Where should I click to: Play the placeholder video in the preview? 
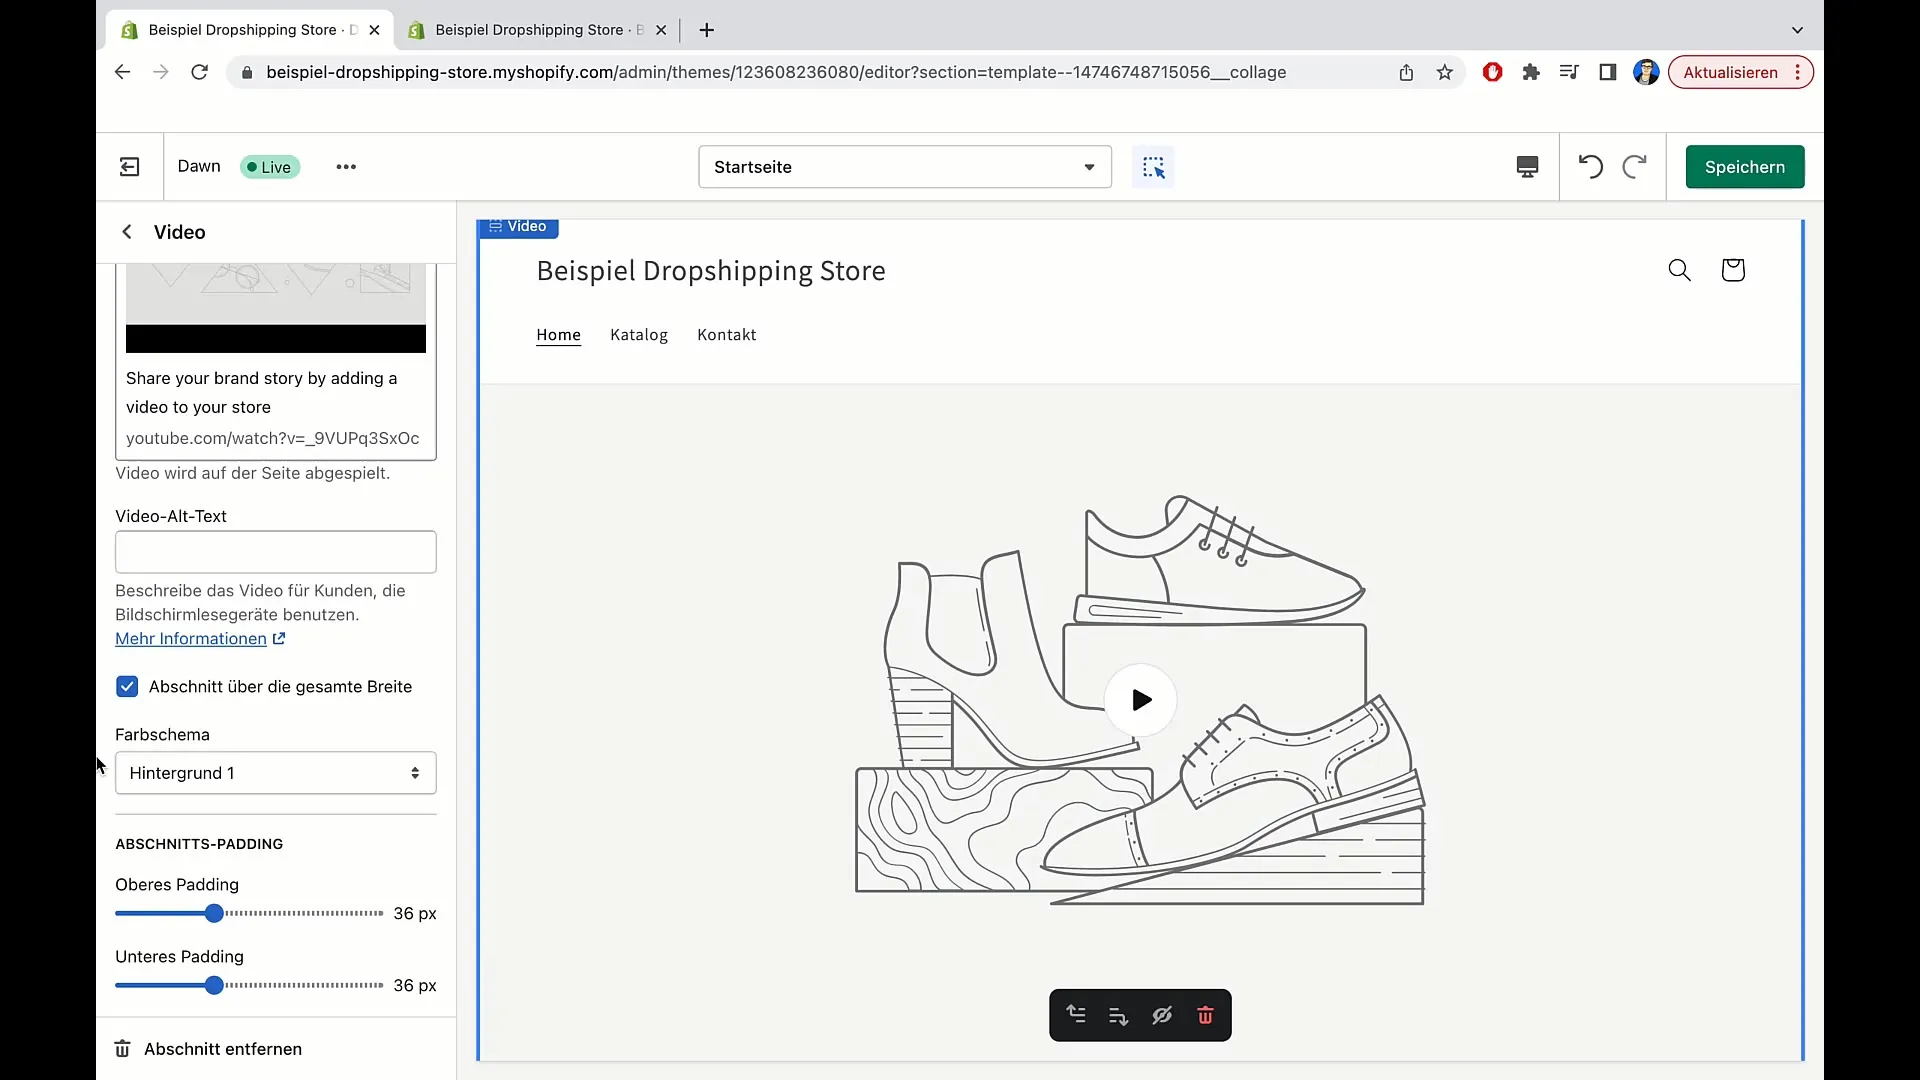click(x=1141, y=700)
